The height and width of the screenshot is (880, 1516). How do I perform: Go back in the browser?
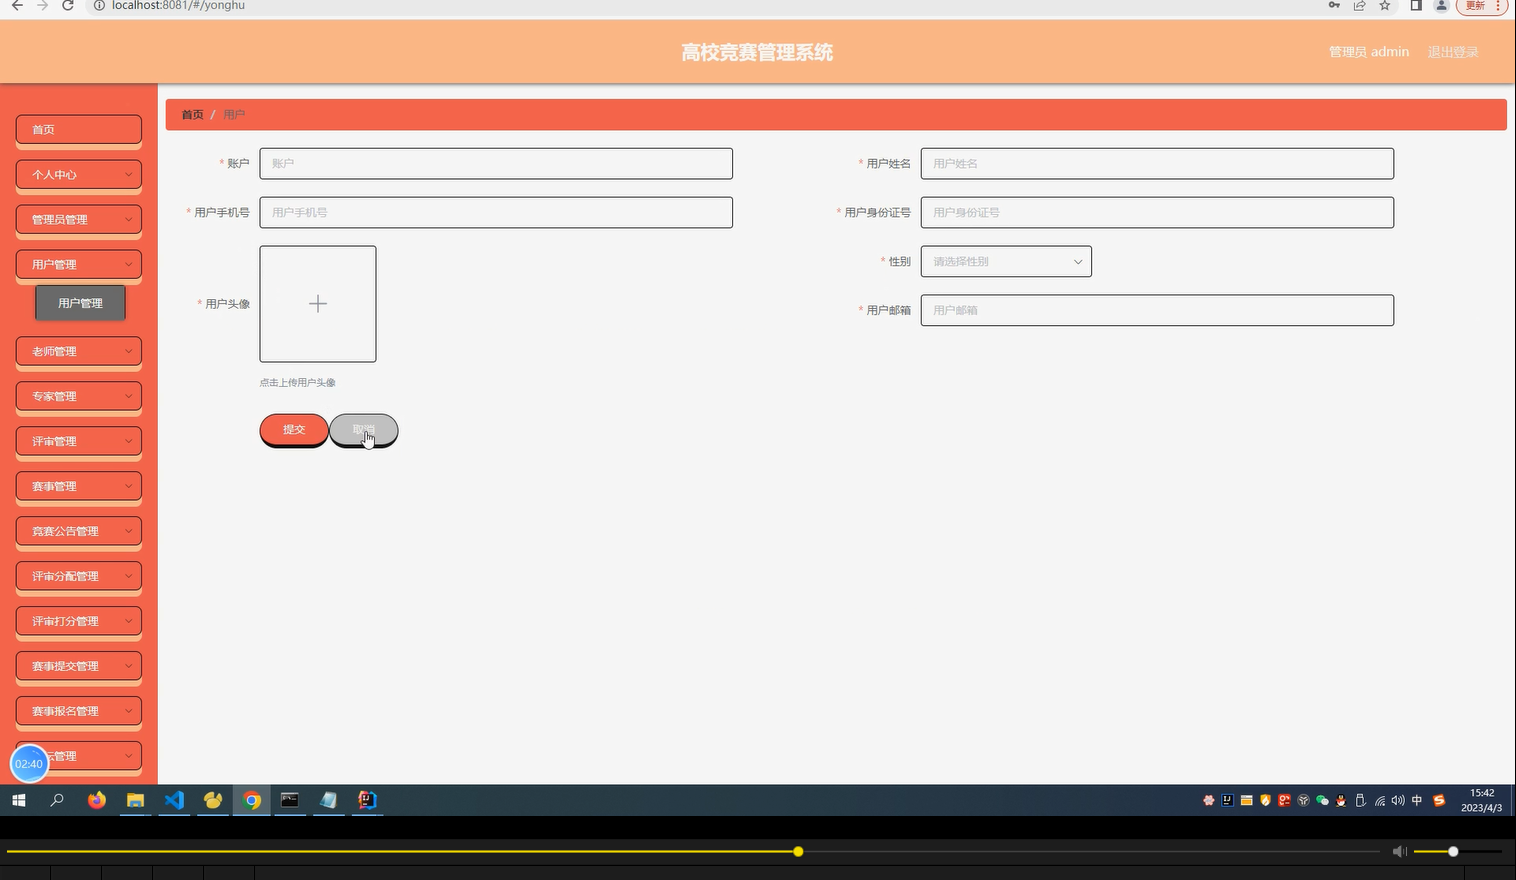pyautogui.click(x=17, y=6)
